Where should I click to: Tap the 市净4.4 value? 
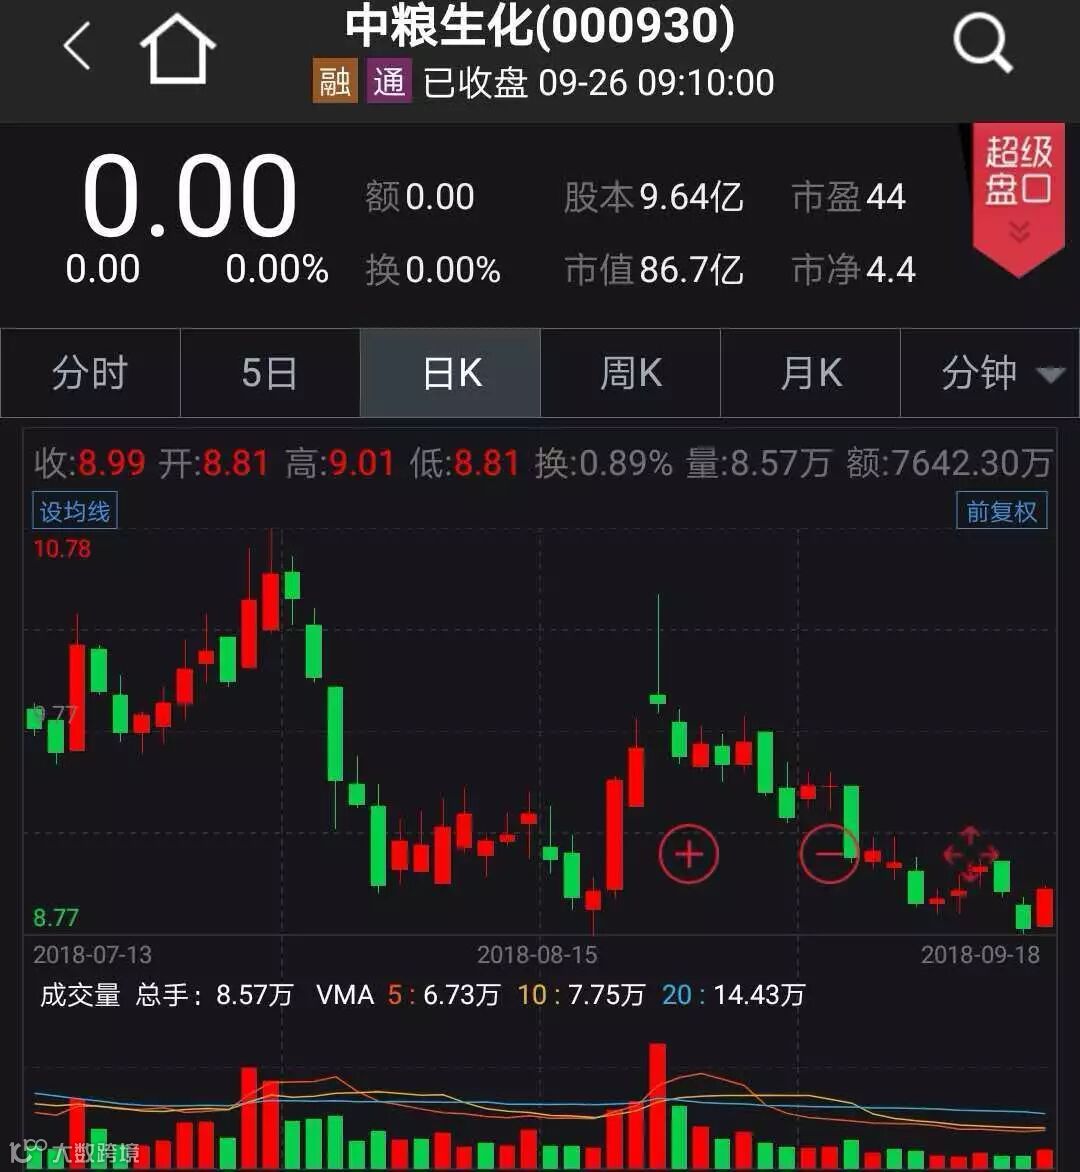pyautogui.click(x=854, y=269)
